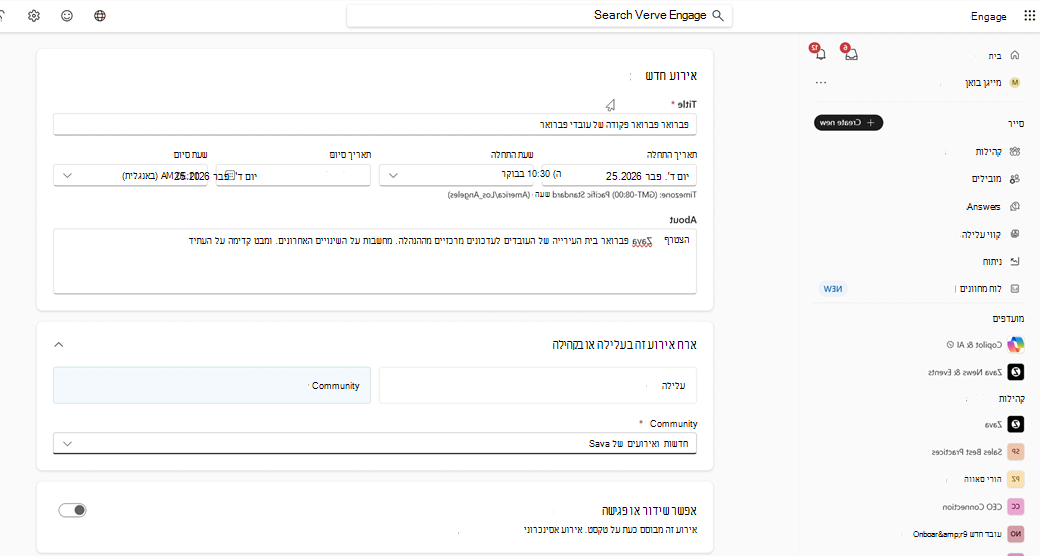Image resolution: width=1040 pixels, height=556 pixels.
Task: Open the Zava News & Events link
Action: [x=965, y=372]
